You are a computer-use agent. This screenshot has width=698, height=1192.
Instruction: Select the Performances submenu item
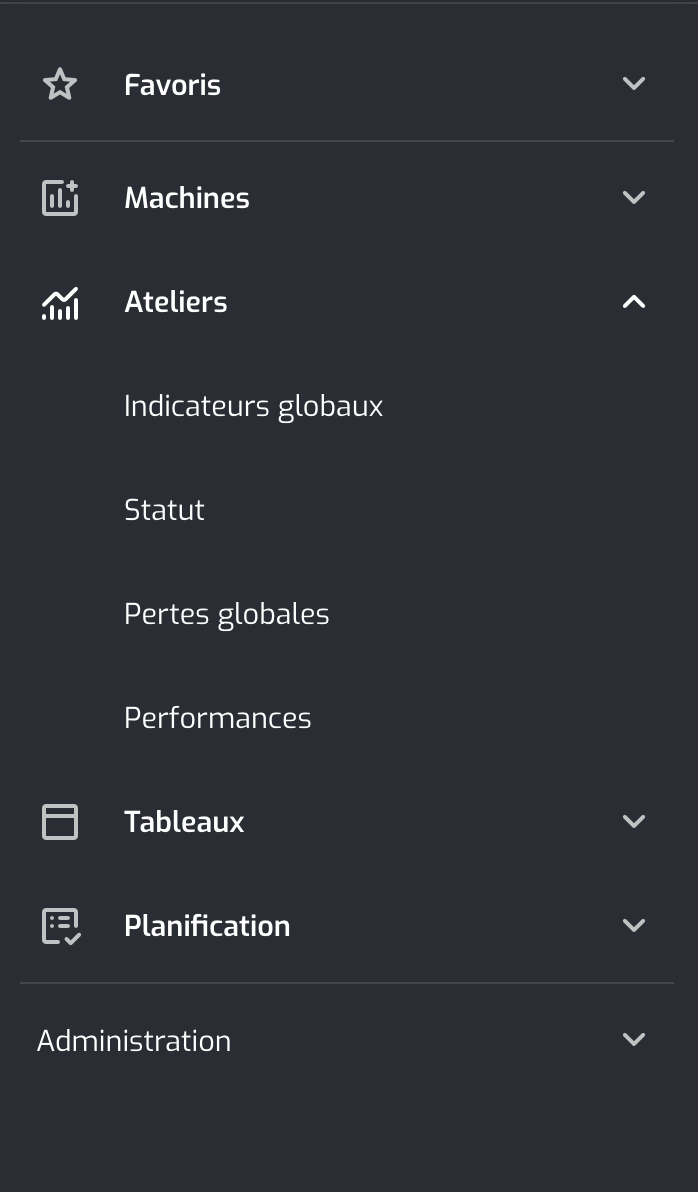click(217, 718)
